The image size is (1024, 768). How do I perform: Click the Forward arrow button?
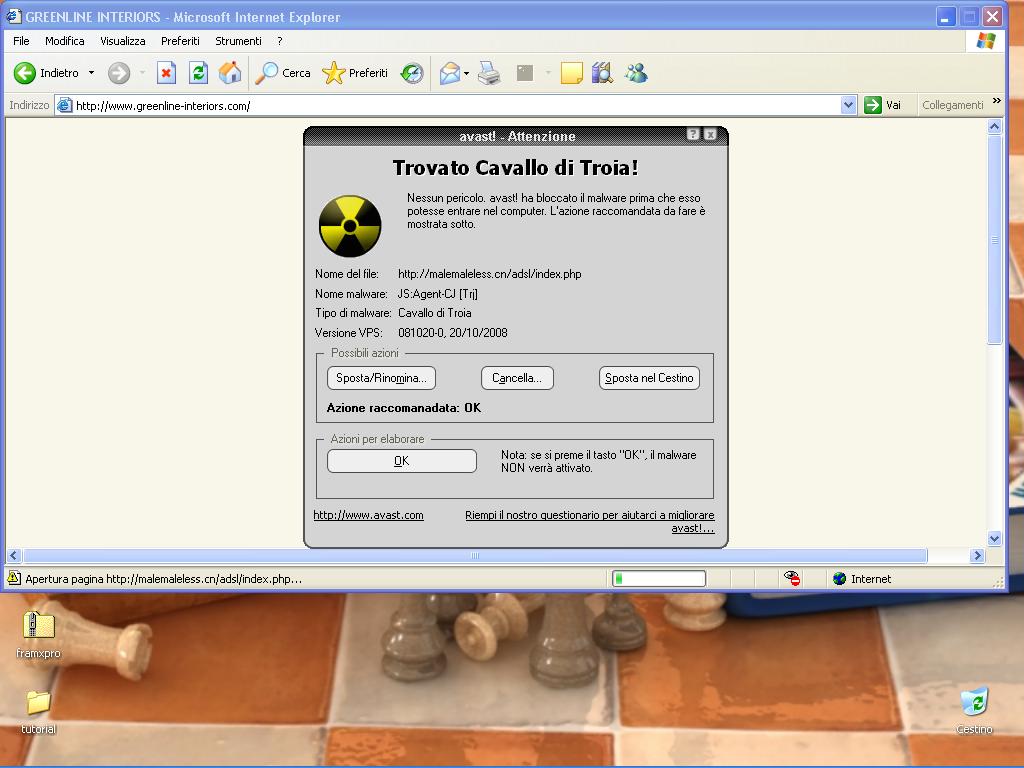pyautogui.click(x=119, y=73)
